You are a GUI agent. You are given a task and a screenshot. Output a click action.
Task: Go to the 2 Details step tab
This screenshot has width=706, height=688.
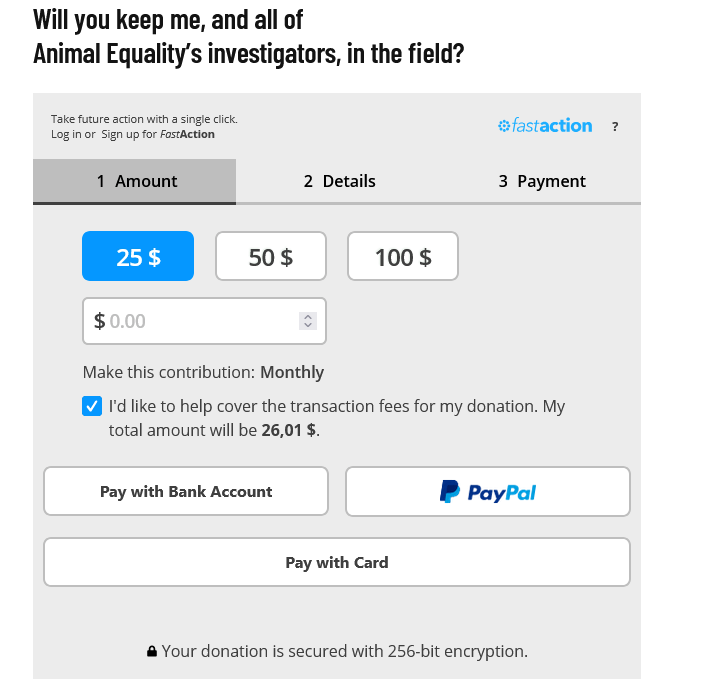(x=339, y=181)
